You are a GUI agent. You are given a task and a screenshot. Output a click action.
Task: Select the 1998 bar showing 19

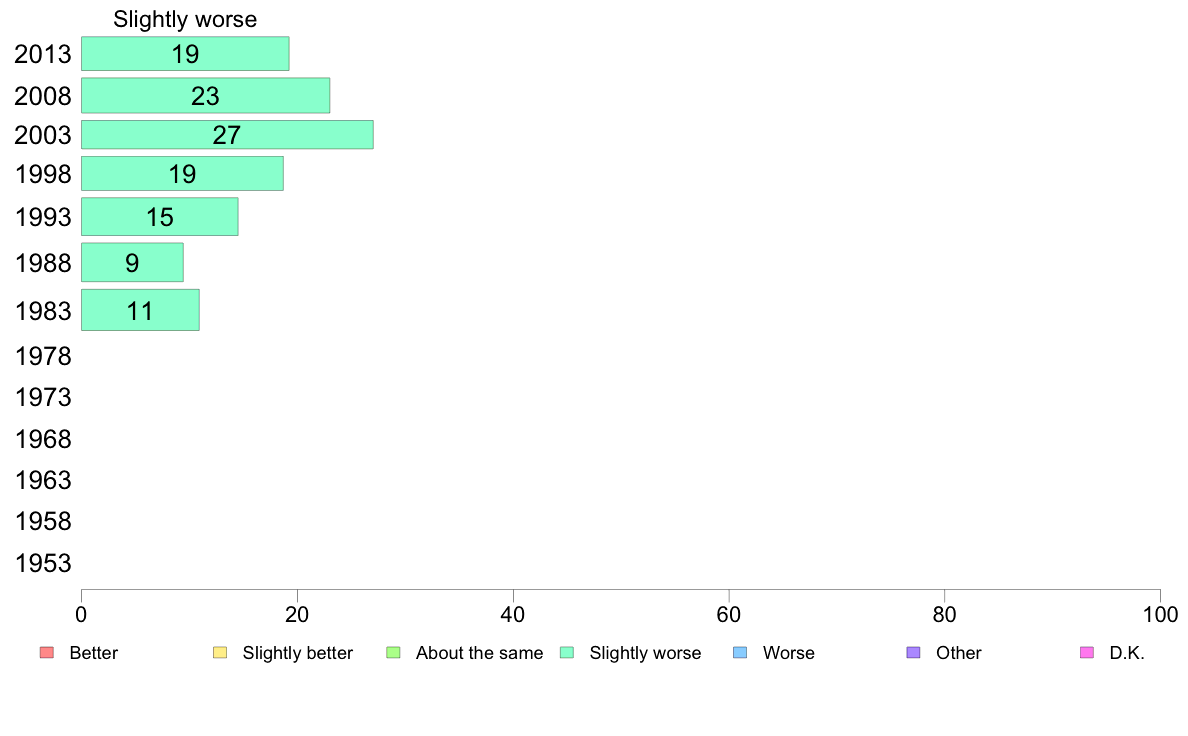182,174
